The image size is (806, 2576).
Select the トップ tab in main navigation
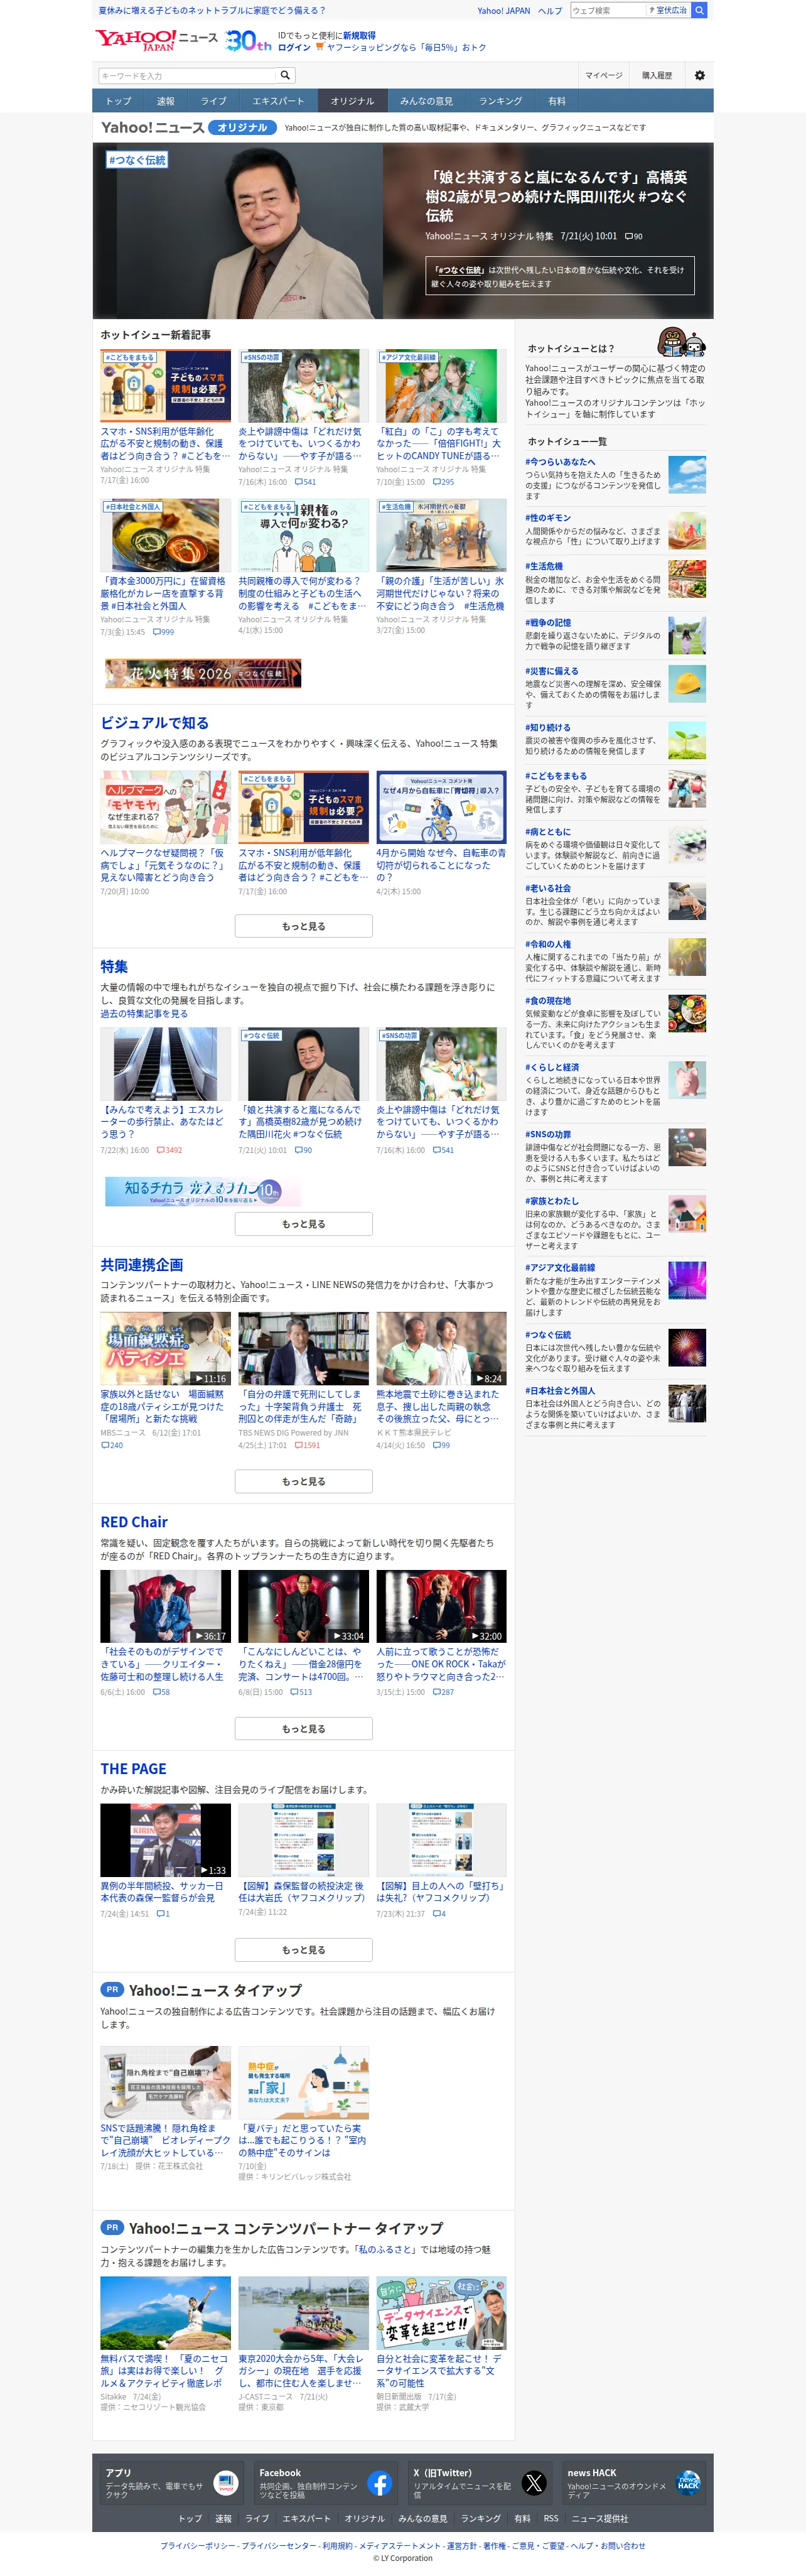[x=119, y=101]
